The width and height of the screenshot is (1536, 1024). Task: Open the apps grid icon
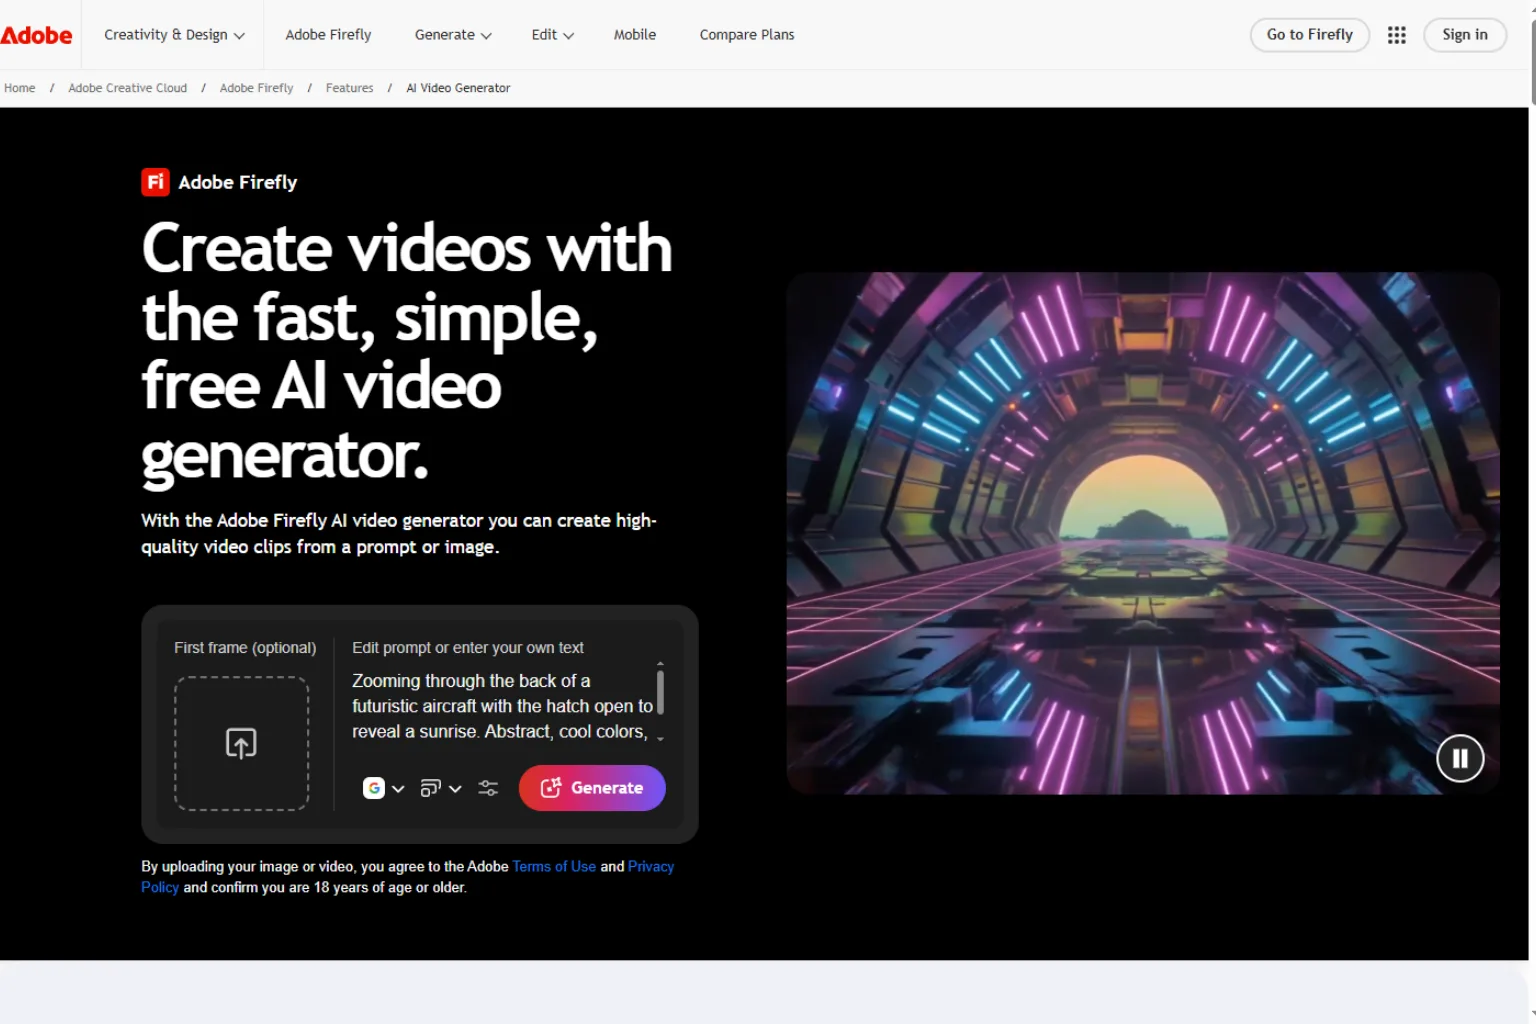coord(1397,35)
